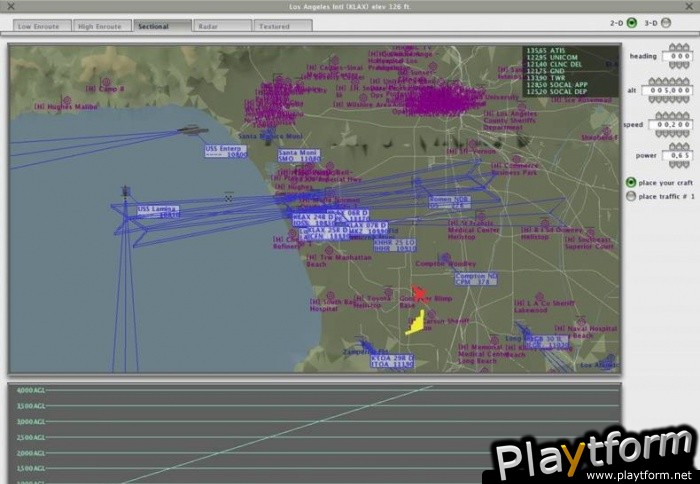The image size is (700, 484).
Task: Increase the power tenths digit
Action: 679,147
